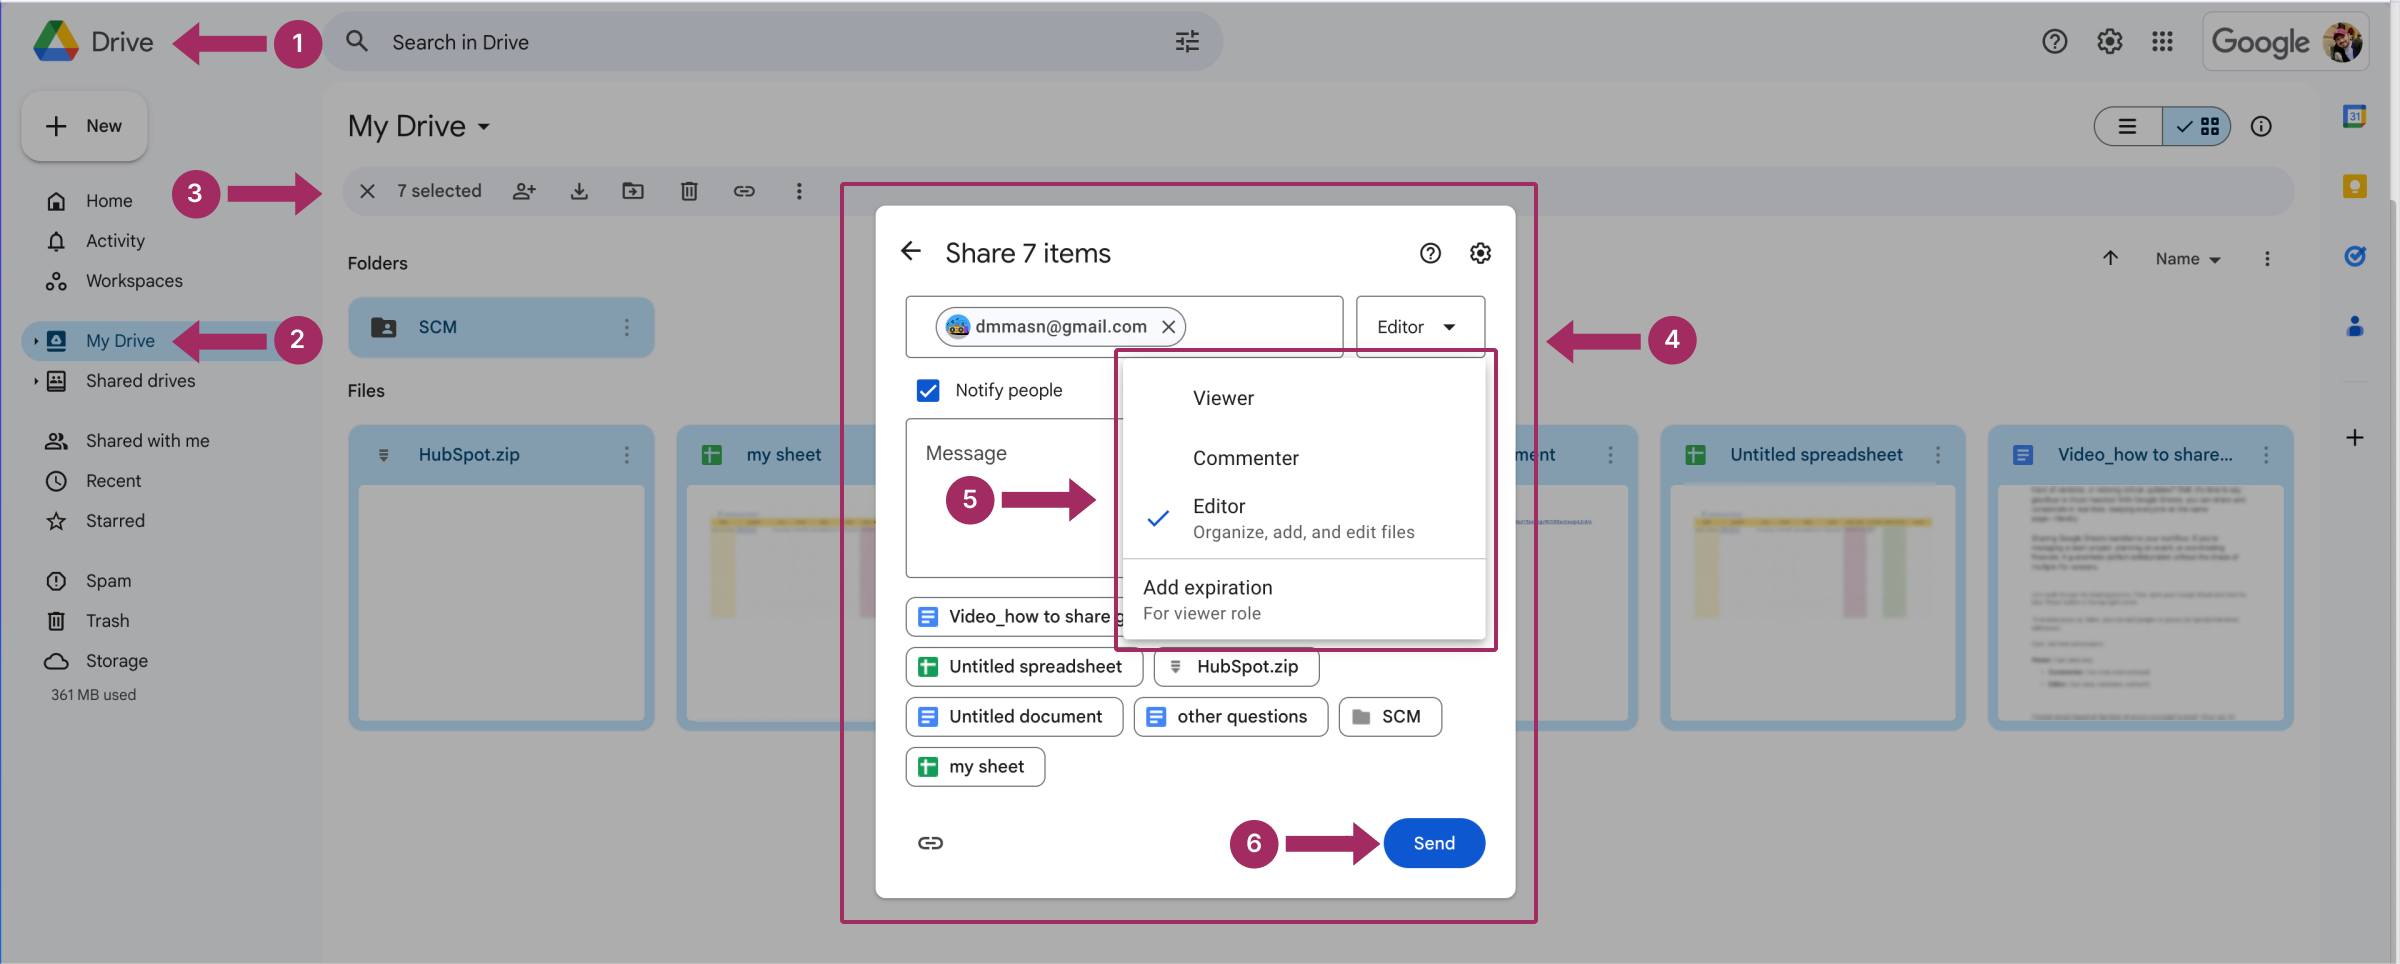
Task: Switch to list layout view
Action: [x=2128, y=127]
